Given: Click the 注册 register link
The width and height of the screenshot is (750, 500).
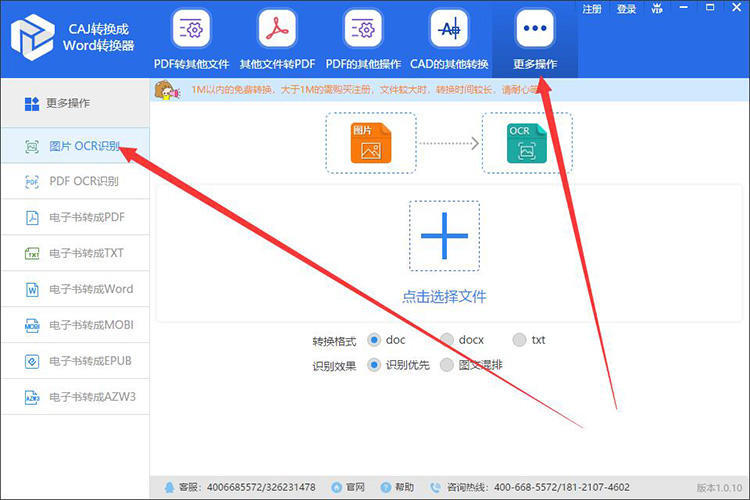Looking at the screenshot, I should pyautogui.click(x=592, y=9).
